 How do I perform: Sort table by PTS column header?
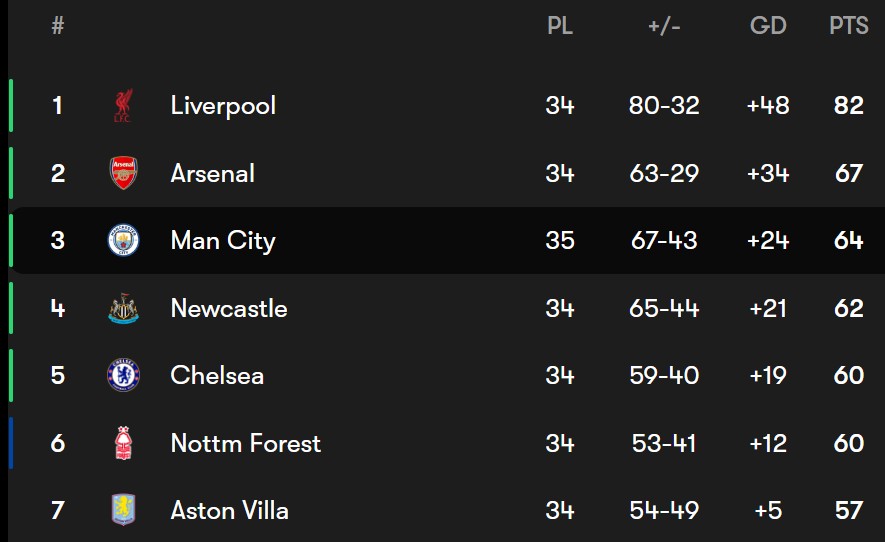click(x=848, y=25)
